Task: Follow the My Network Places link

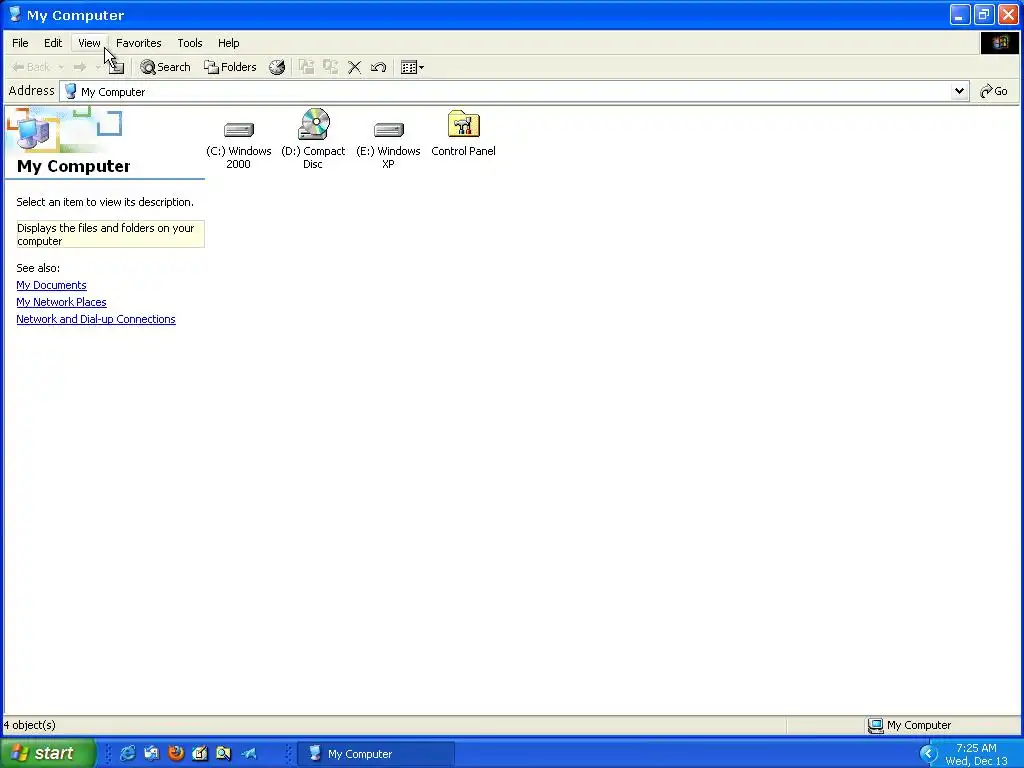Action: point(61,302)
